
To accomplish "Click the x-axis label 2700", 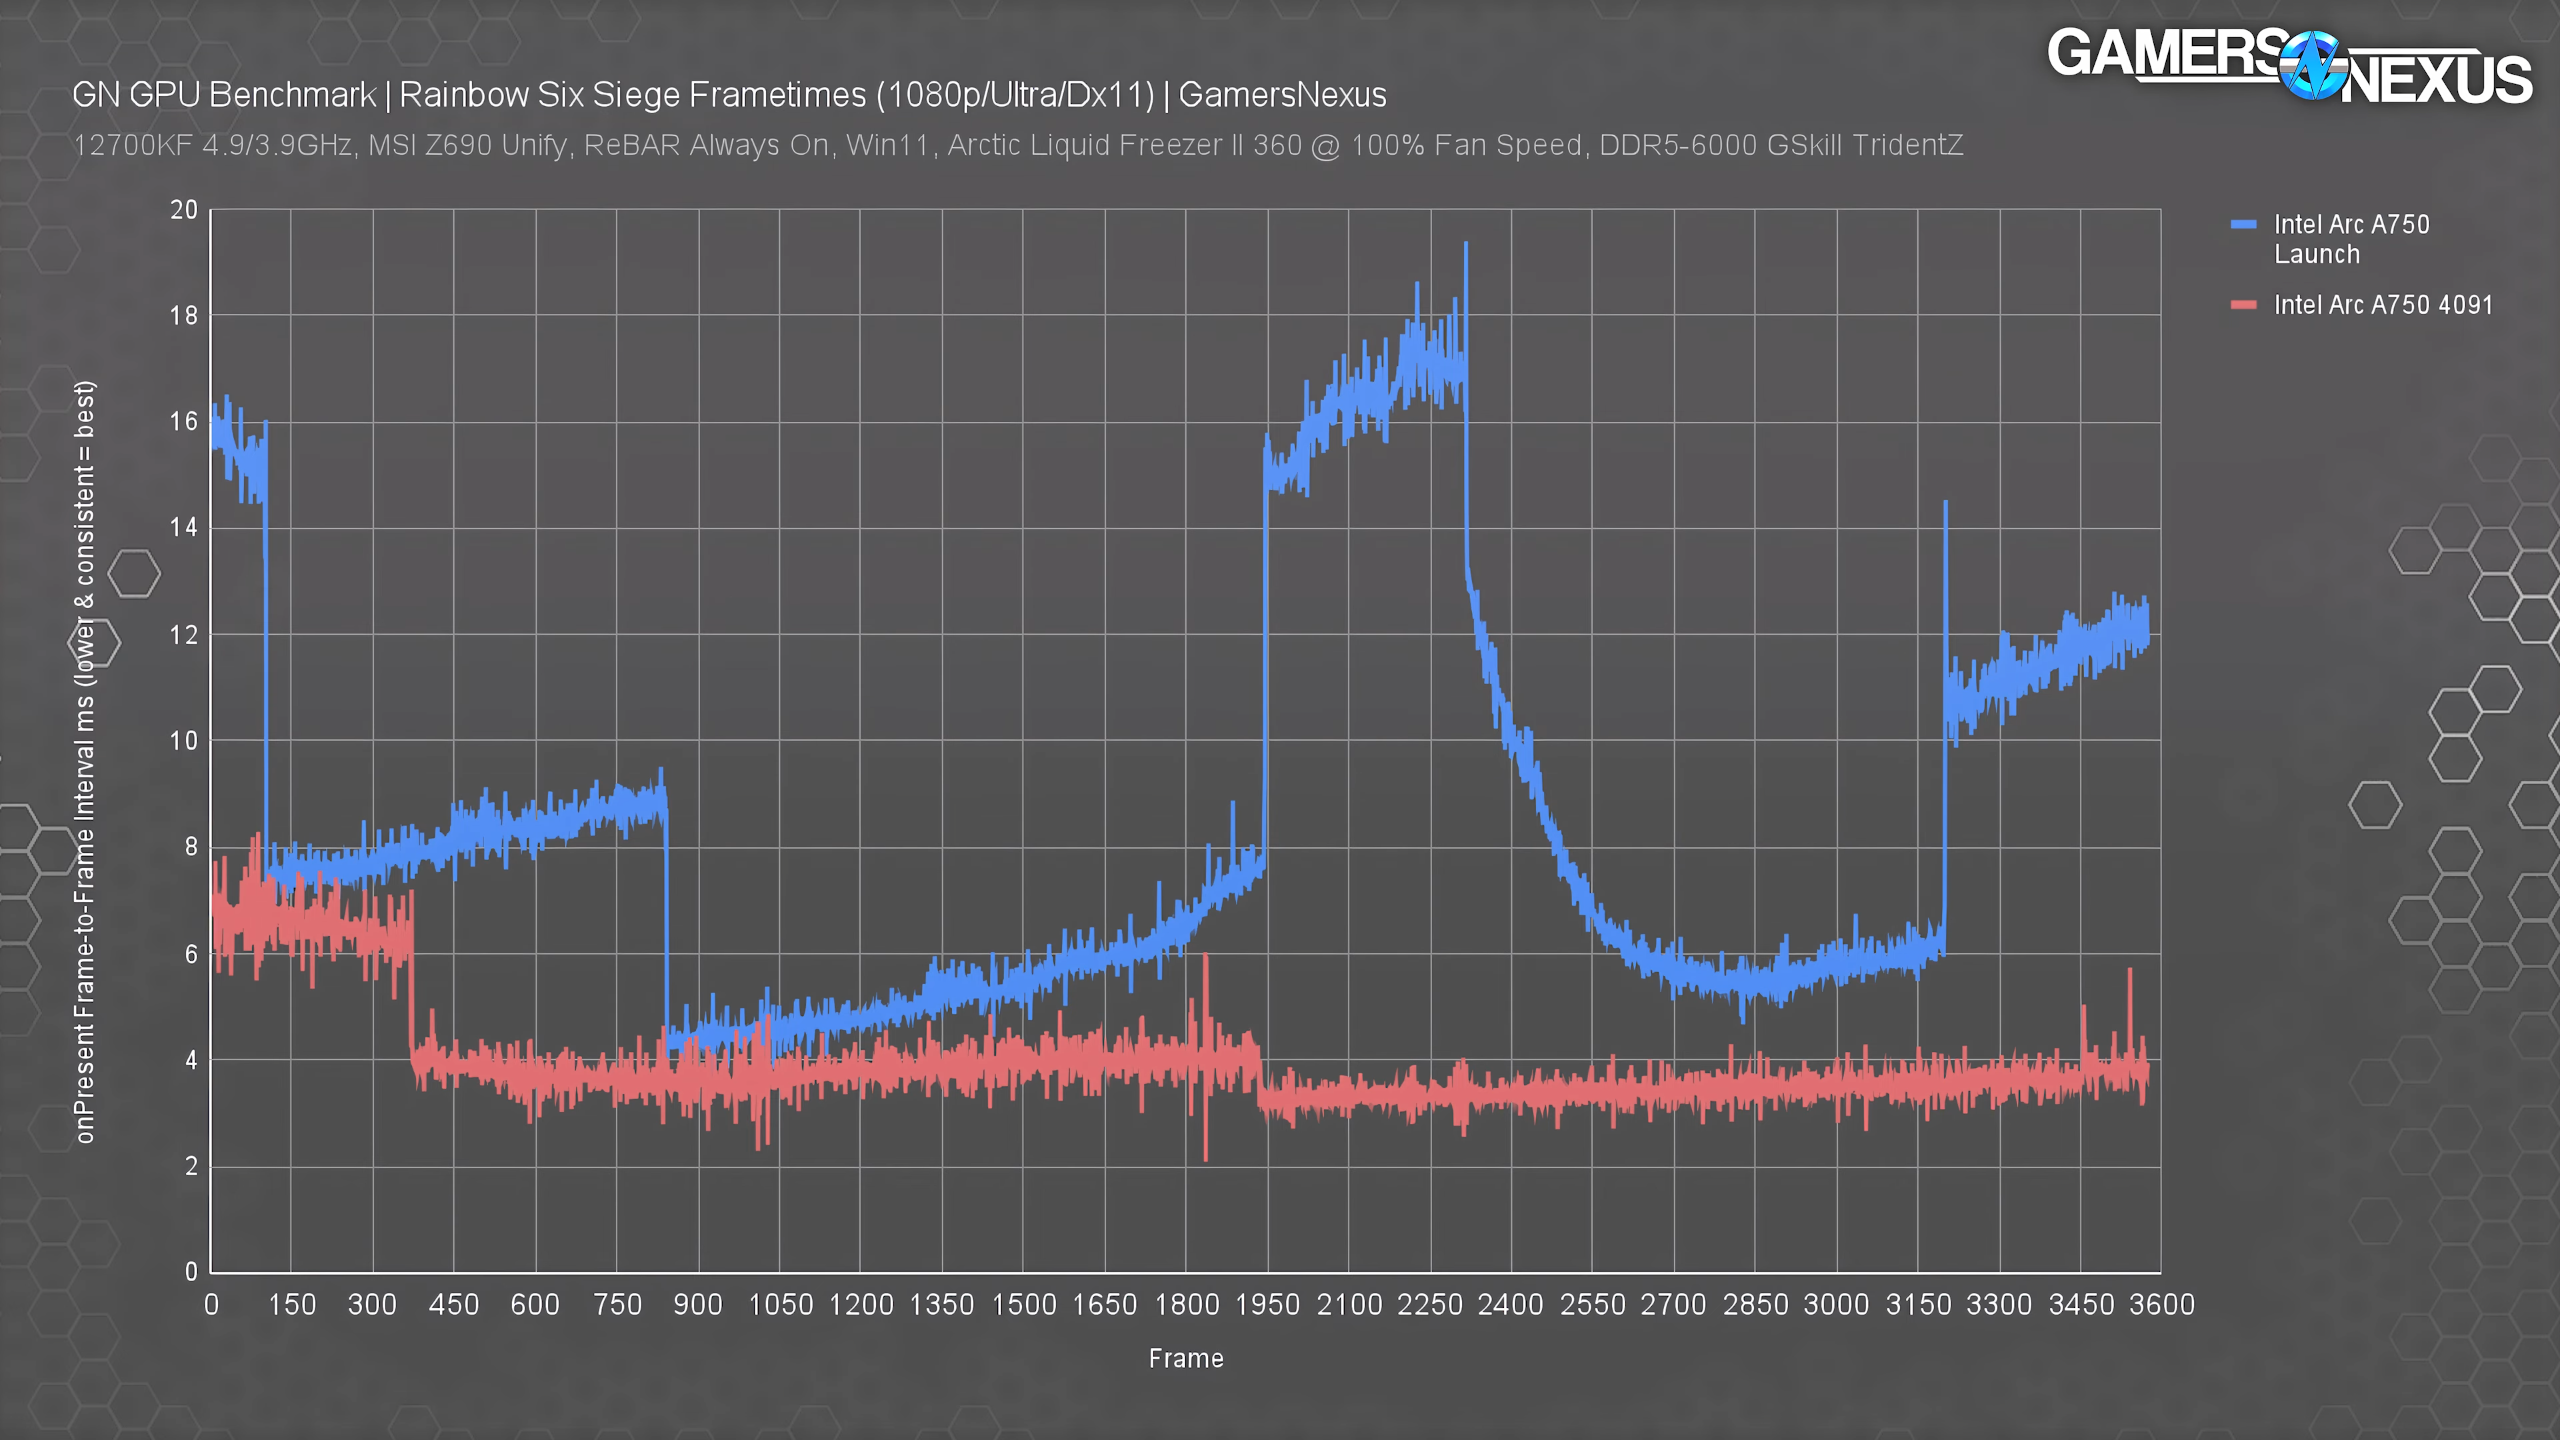I will pos(1674,1305).
